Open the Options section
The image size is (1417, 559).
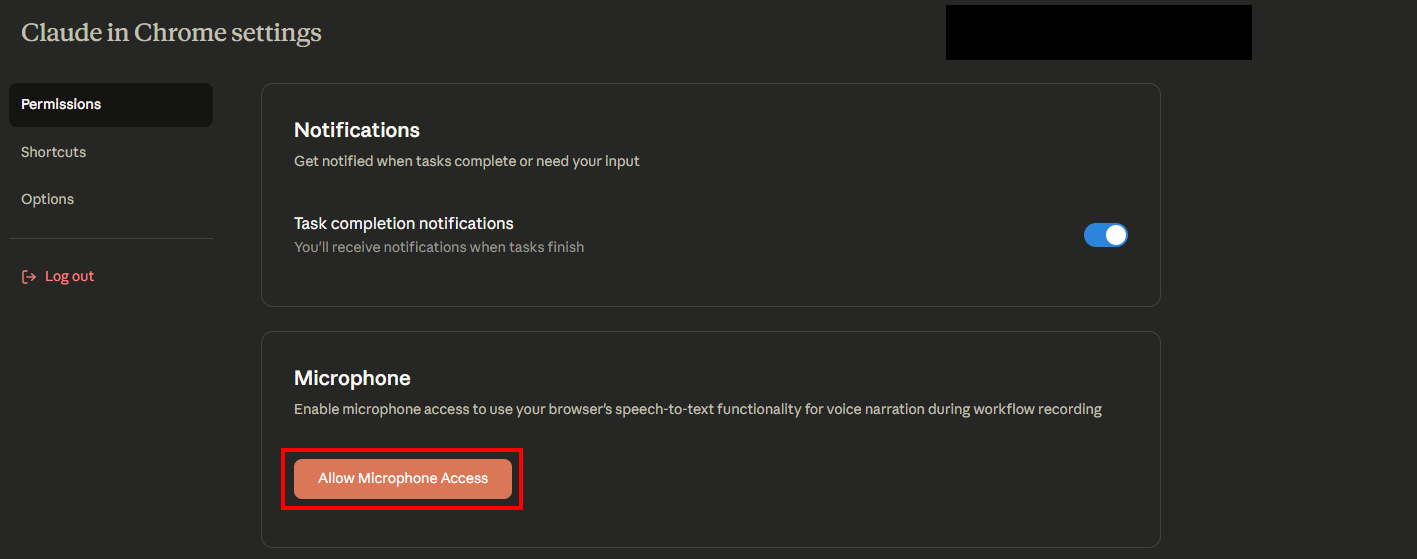48,199
